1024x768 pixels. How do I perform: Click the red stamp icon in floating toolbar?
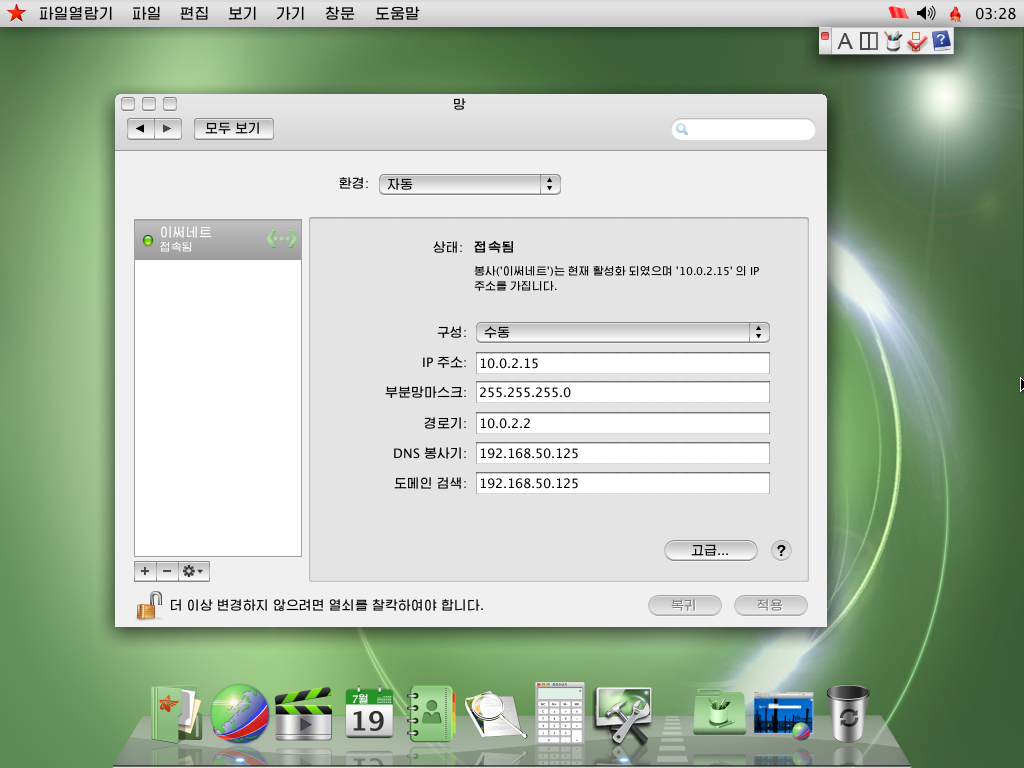[x=917, y=41]
